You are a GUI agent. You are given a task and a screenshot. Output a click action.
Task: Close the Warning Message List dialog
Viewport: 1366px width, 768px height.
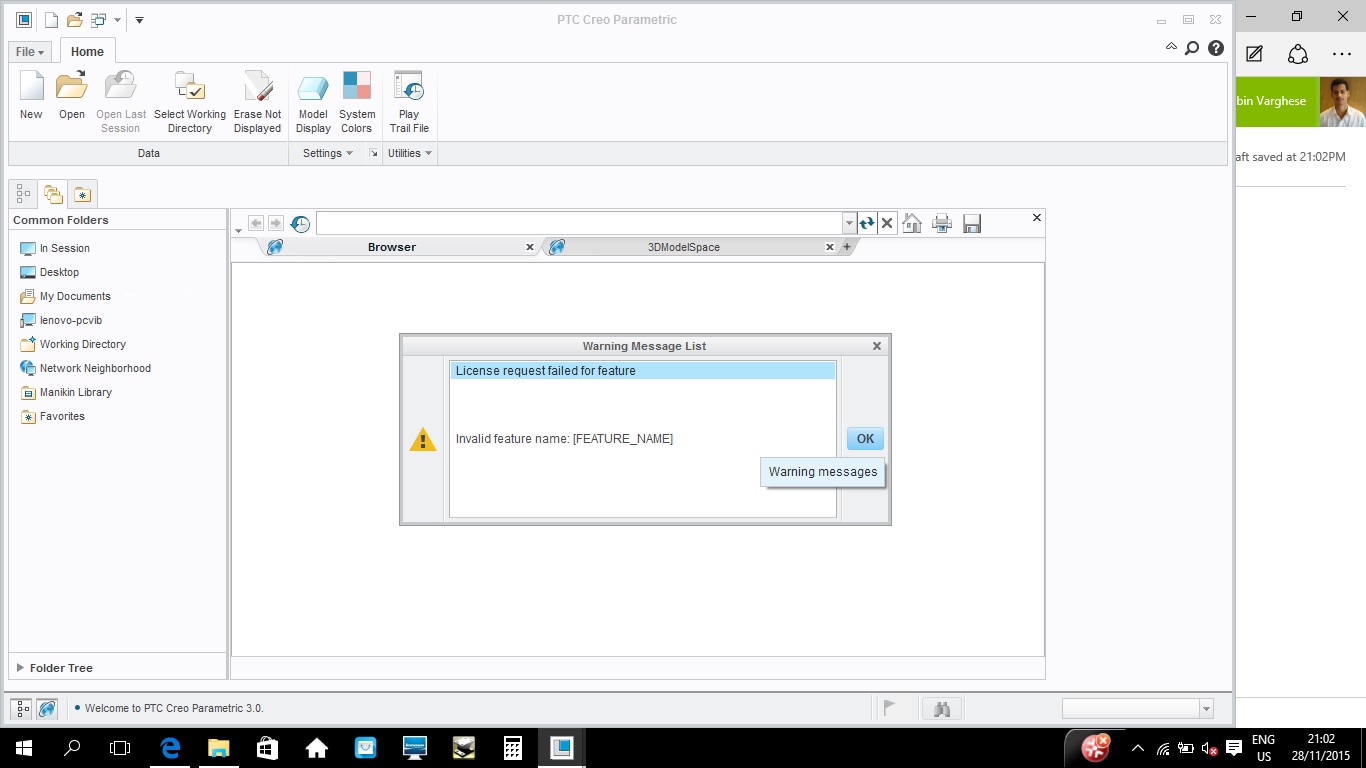point(877,346)
